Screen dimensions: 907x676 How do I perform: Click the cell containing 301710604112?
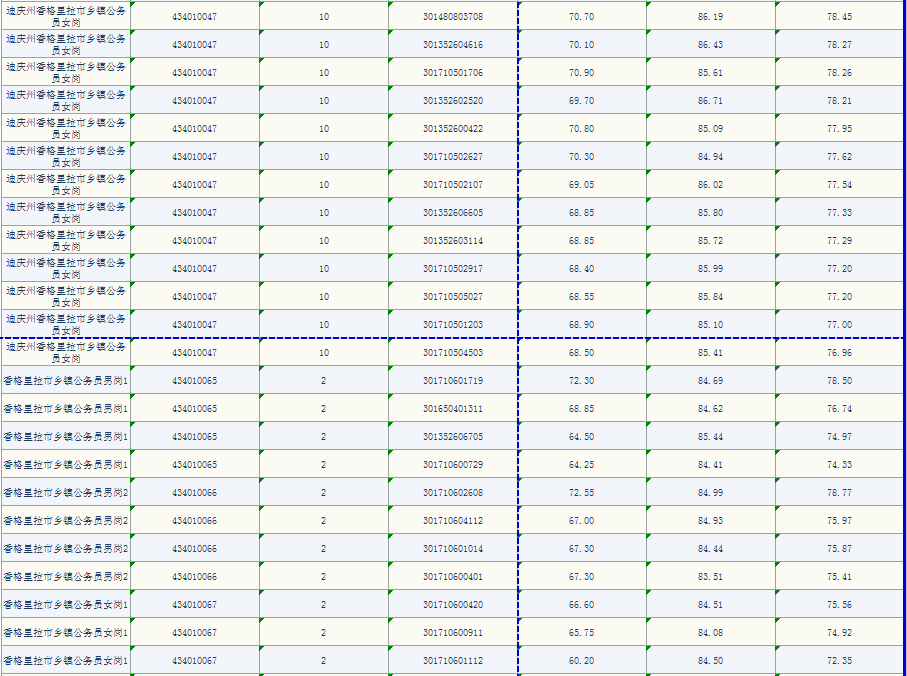tap(452, 521)
